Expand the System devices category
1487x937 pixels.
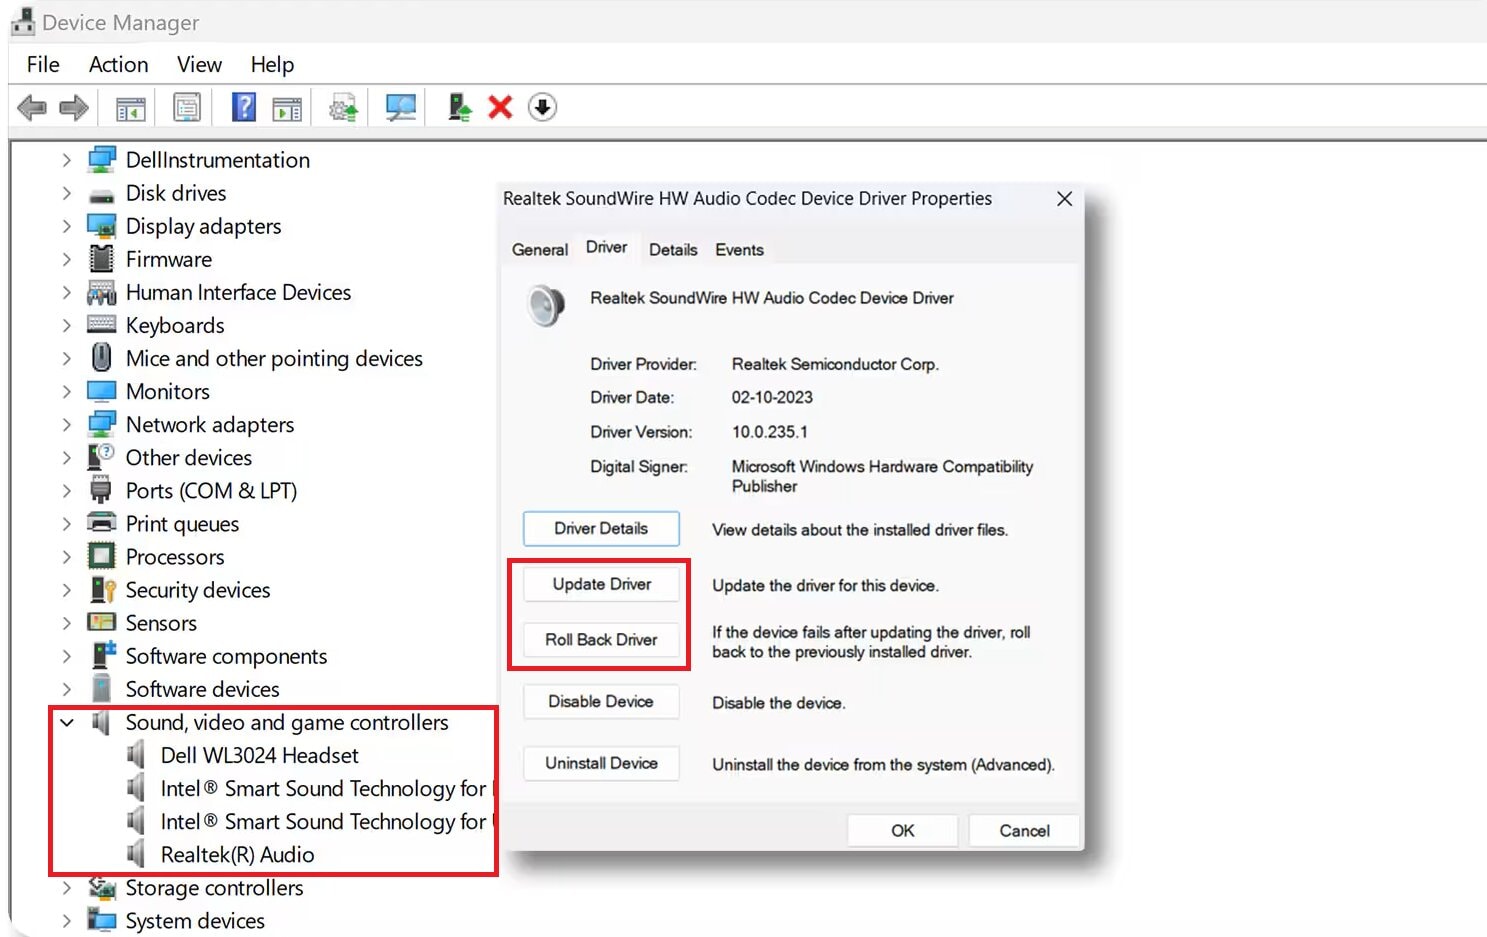pyautogui.click(x=66, y=920)
